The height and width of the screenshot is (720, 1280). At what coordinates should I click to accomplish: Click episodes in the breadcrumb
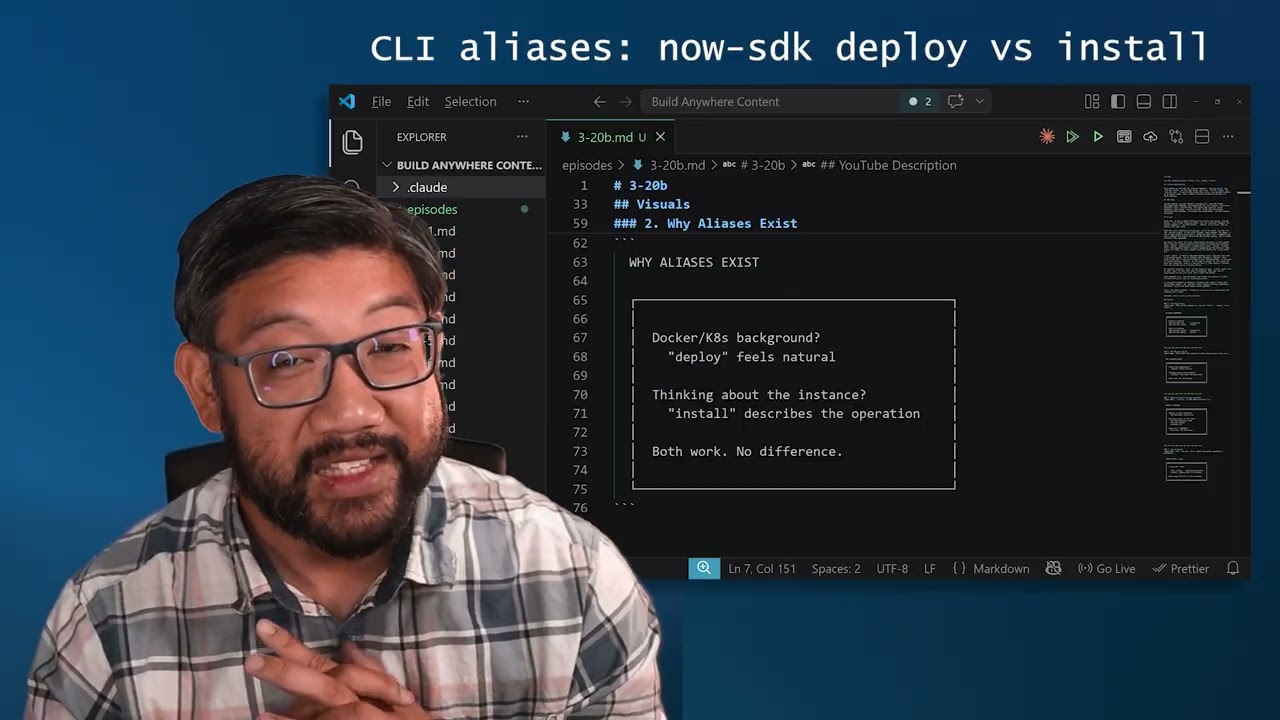[x=587, y=165]
